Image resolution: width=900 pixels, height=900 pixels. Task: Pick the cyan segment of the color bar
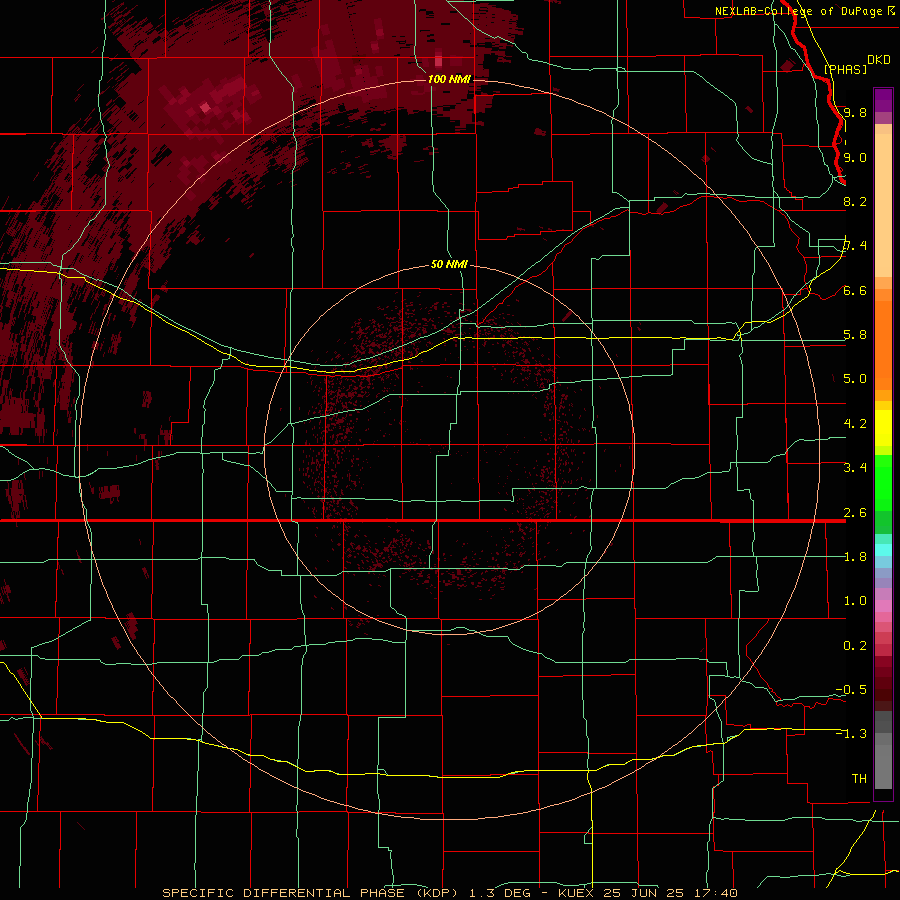tap(883, 550)
